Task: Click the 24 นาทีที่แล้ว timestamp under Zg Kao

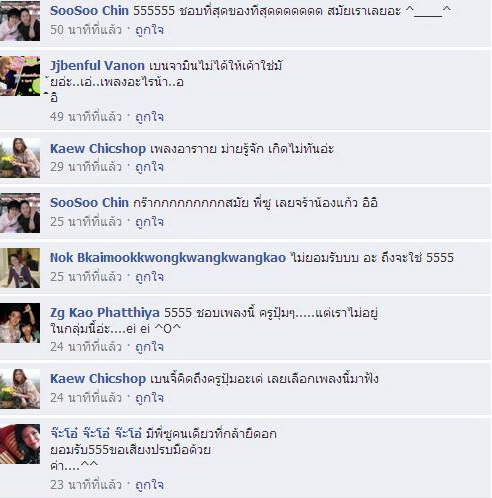Action: [86, 347]
